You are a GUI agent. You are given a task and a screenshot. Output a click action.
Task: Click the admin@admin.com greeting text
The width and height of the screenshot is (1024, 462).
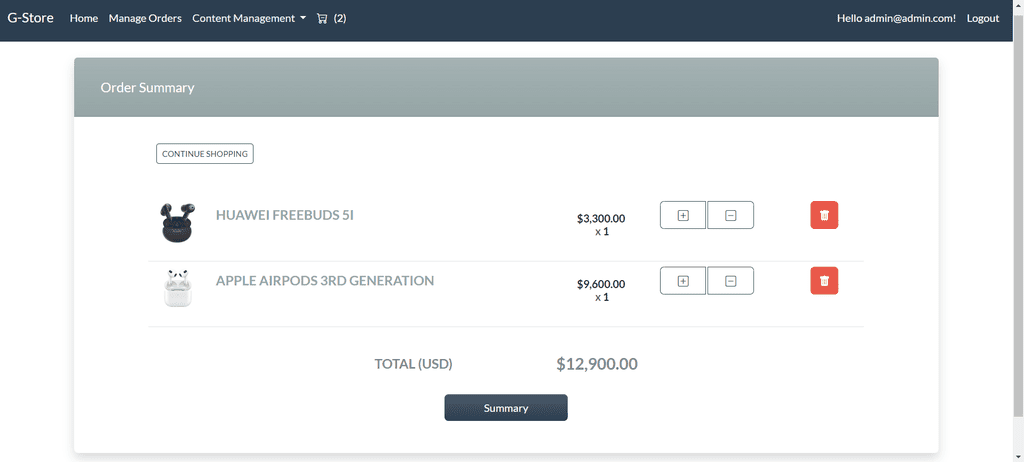(896, 18)
